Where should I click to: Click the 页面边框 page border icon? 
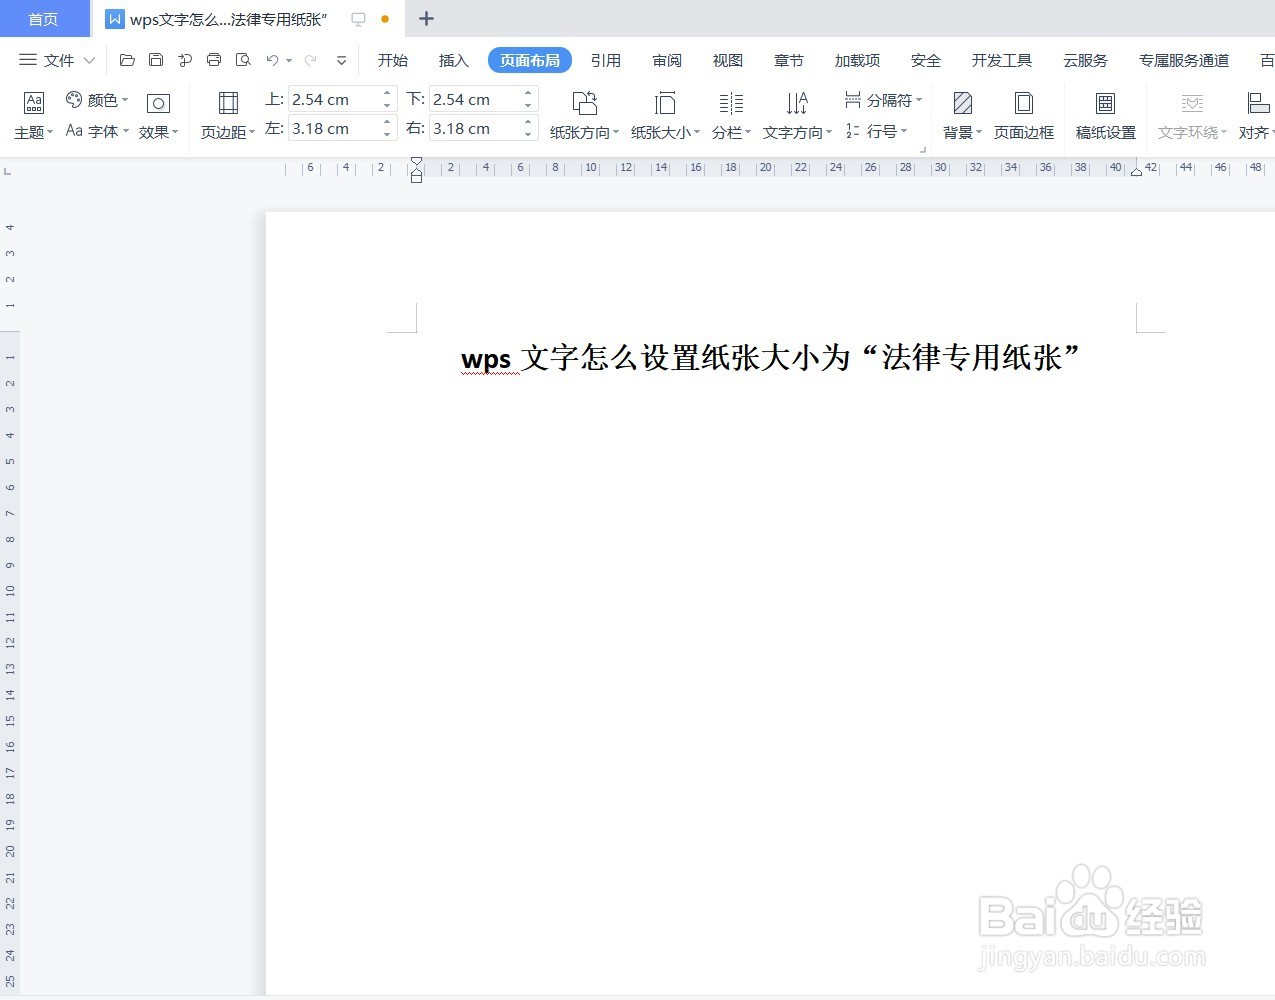1024,103
